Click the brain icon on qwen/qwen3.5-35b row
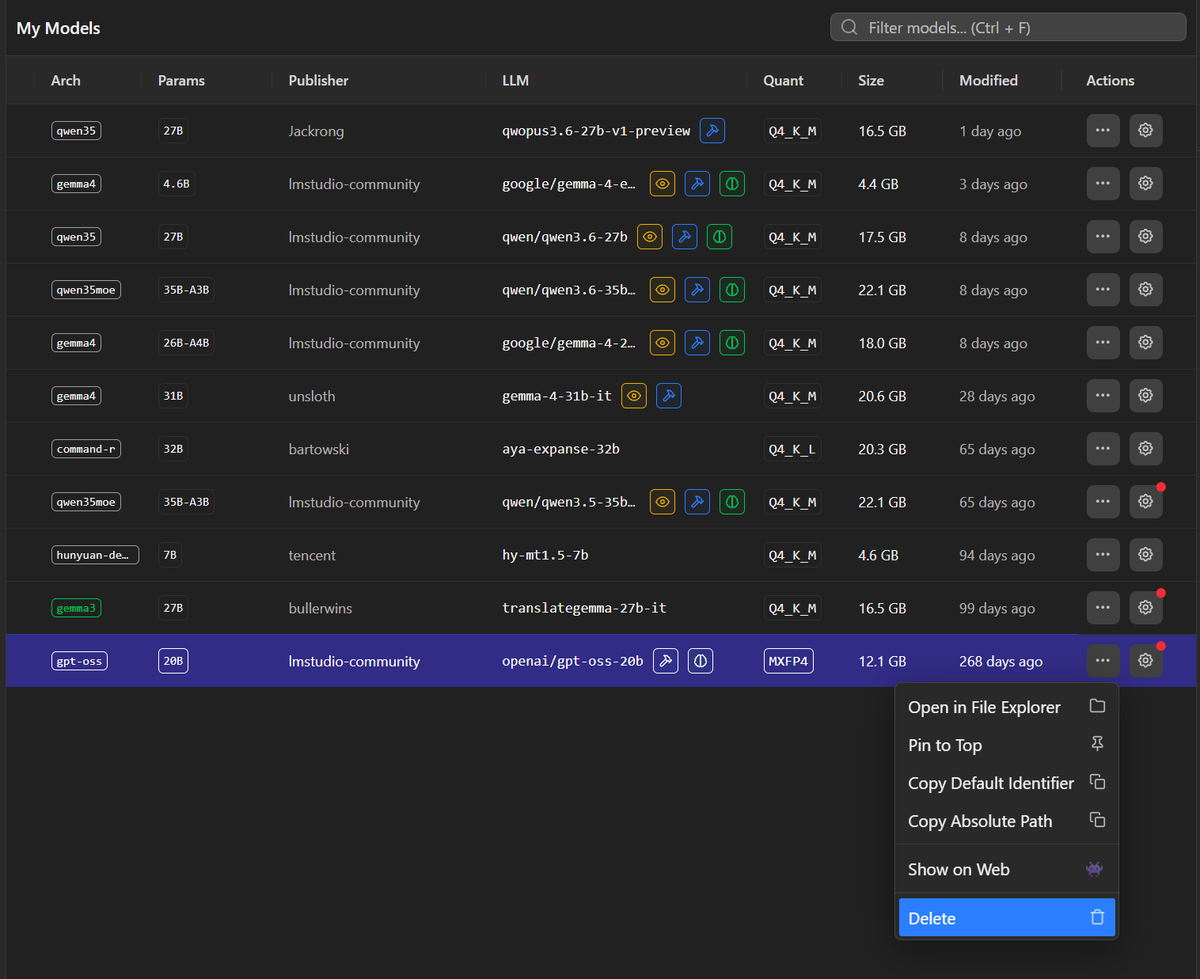 (x=732, y=502)
